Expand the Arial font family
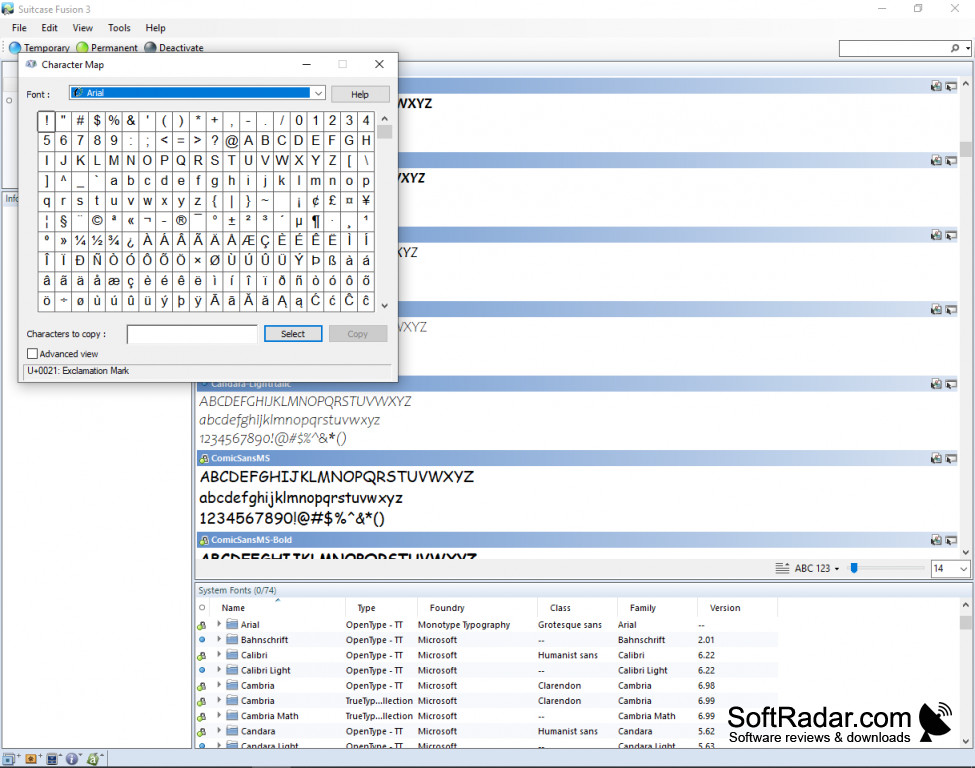Image resolution: width=975 pixels, height=768 pixels. [219, 624]
